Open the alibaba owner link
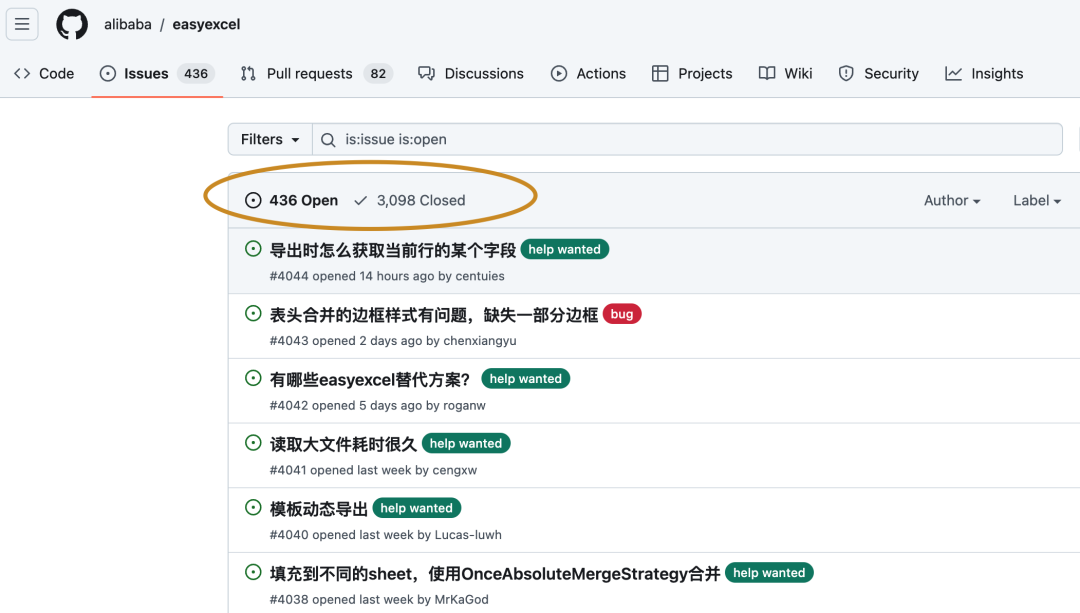The width and height of the screenshot is (1080, 613). pos(127,24)
